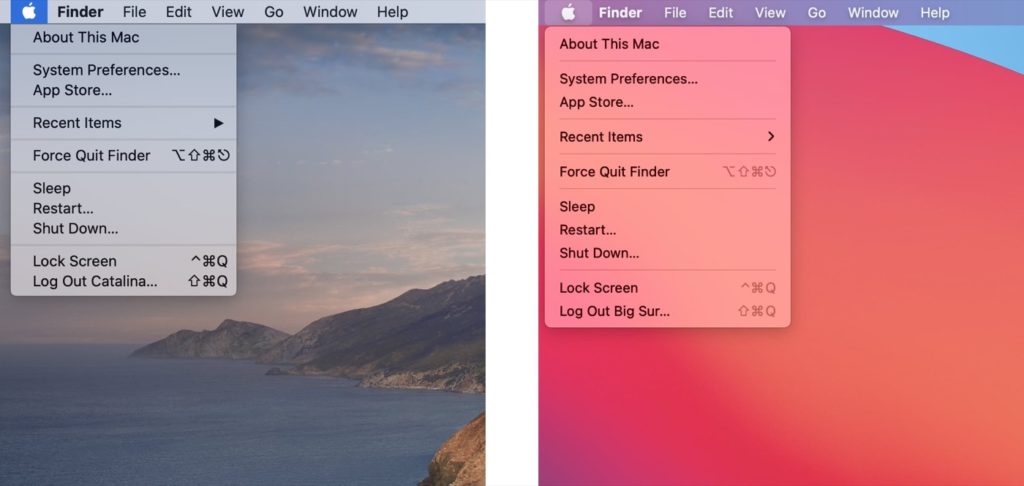This screenshot has width=1024, height=486.
Task: Open the File menu on the Catalina menu bar
Action: click(134, 12)
